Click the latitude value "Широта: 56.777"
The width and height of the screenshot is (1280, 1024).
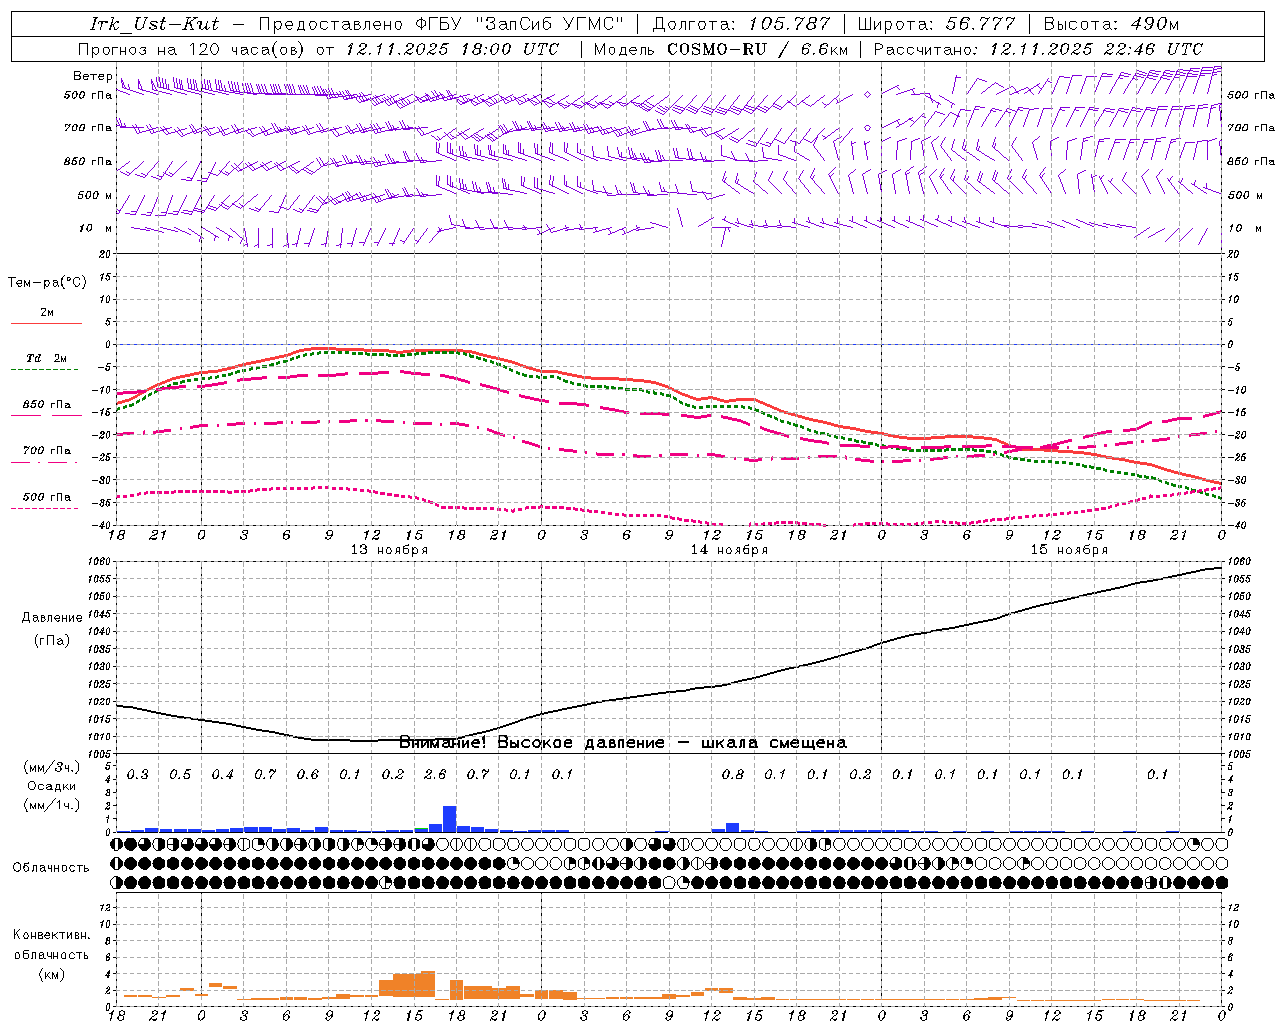tap(936, 24)
